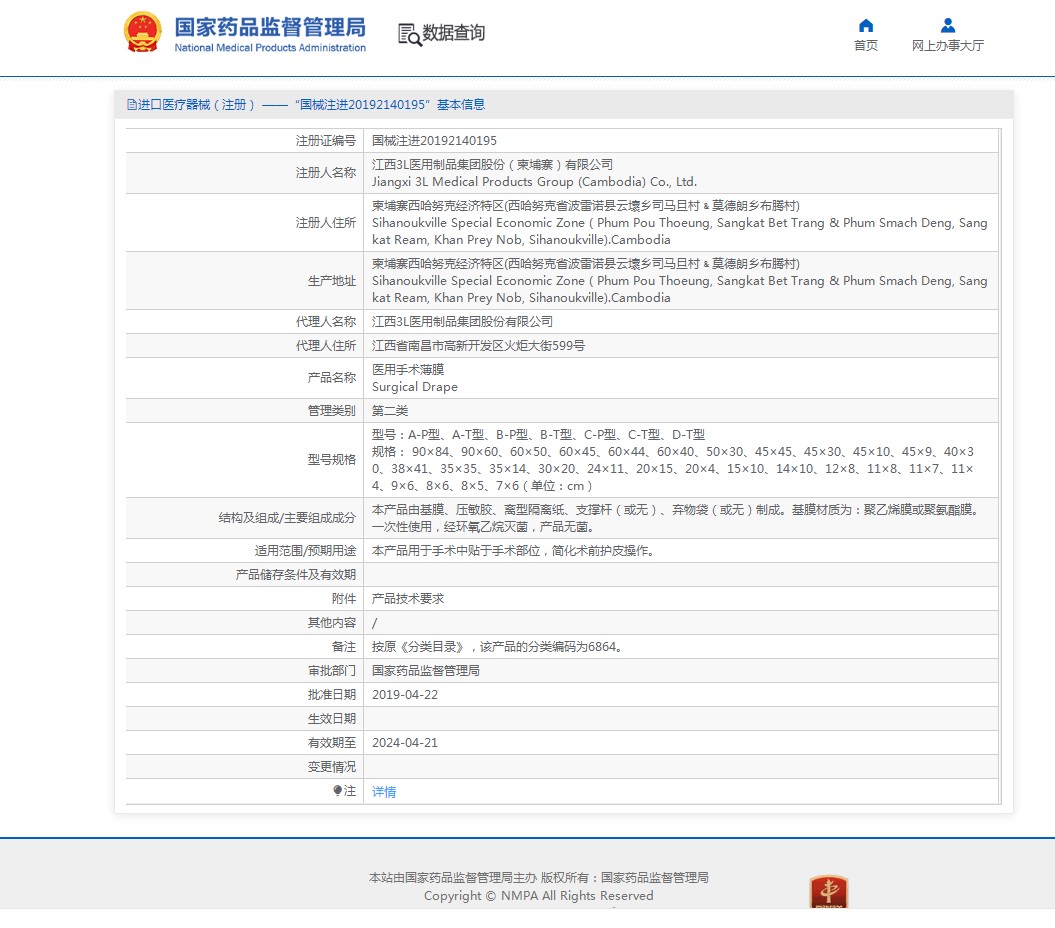This screenshot has width=1055, height=928.
Task: Click expiry date 2024-04-21
Action: 405,743
